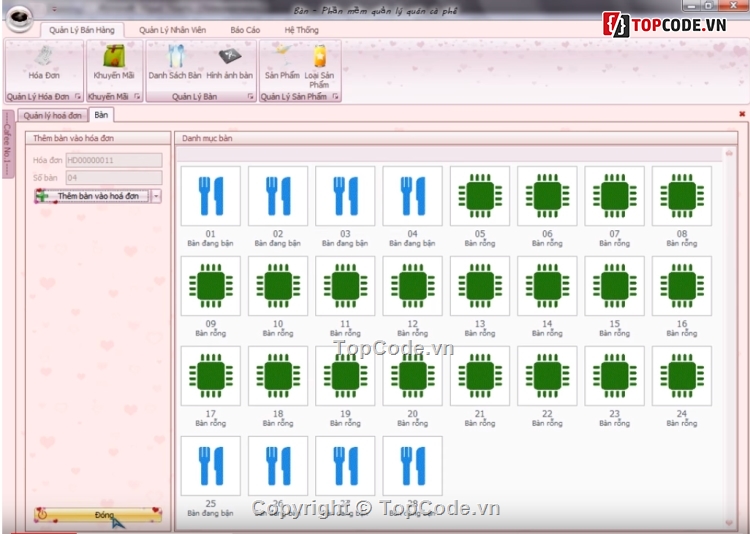Click the Số bàn input field

(x=113, y=177)
